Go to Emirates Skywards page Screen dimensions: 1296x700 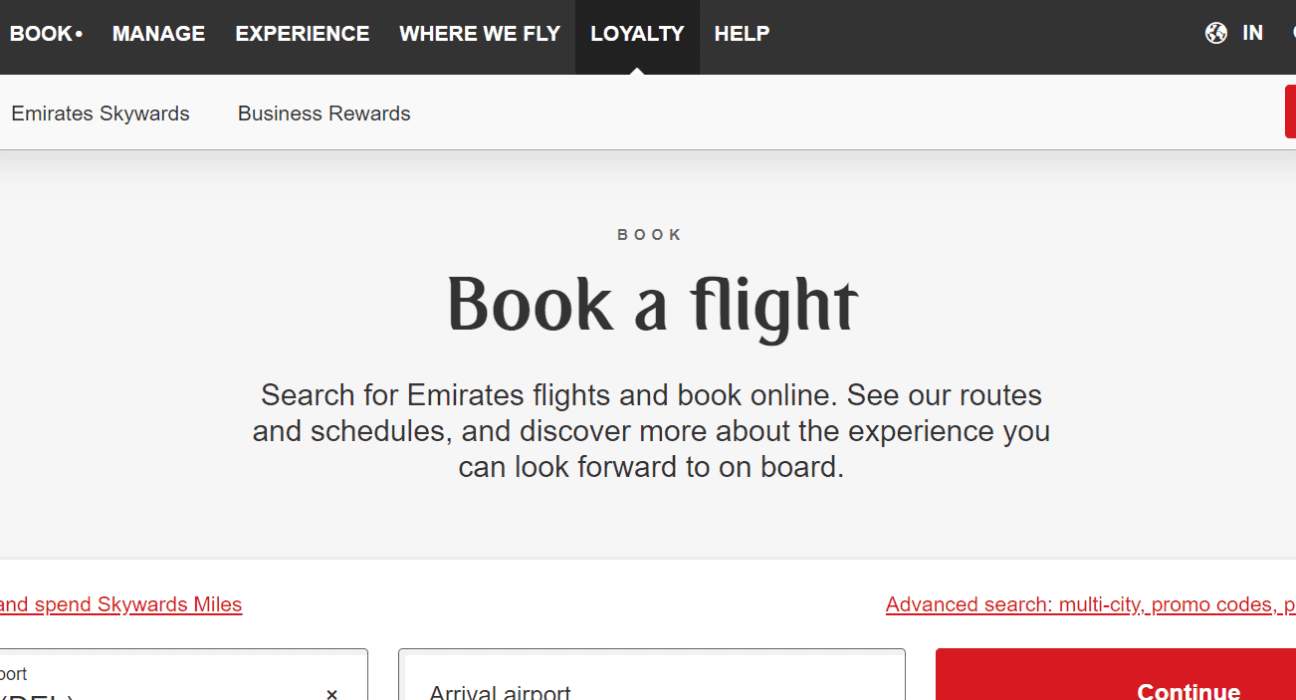(x=100, y=113)
